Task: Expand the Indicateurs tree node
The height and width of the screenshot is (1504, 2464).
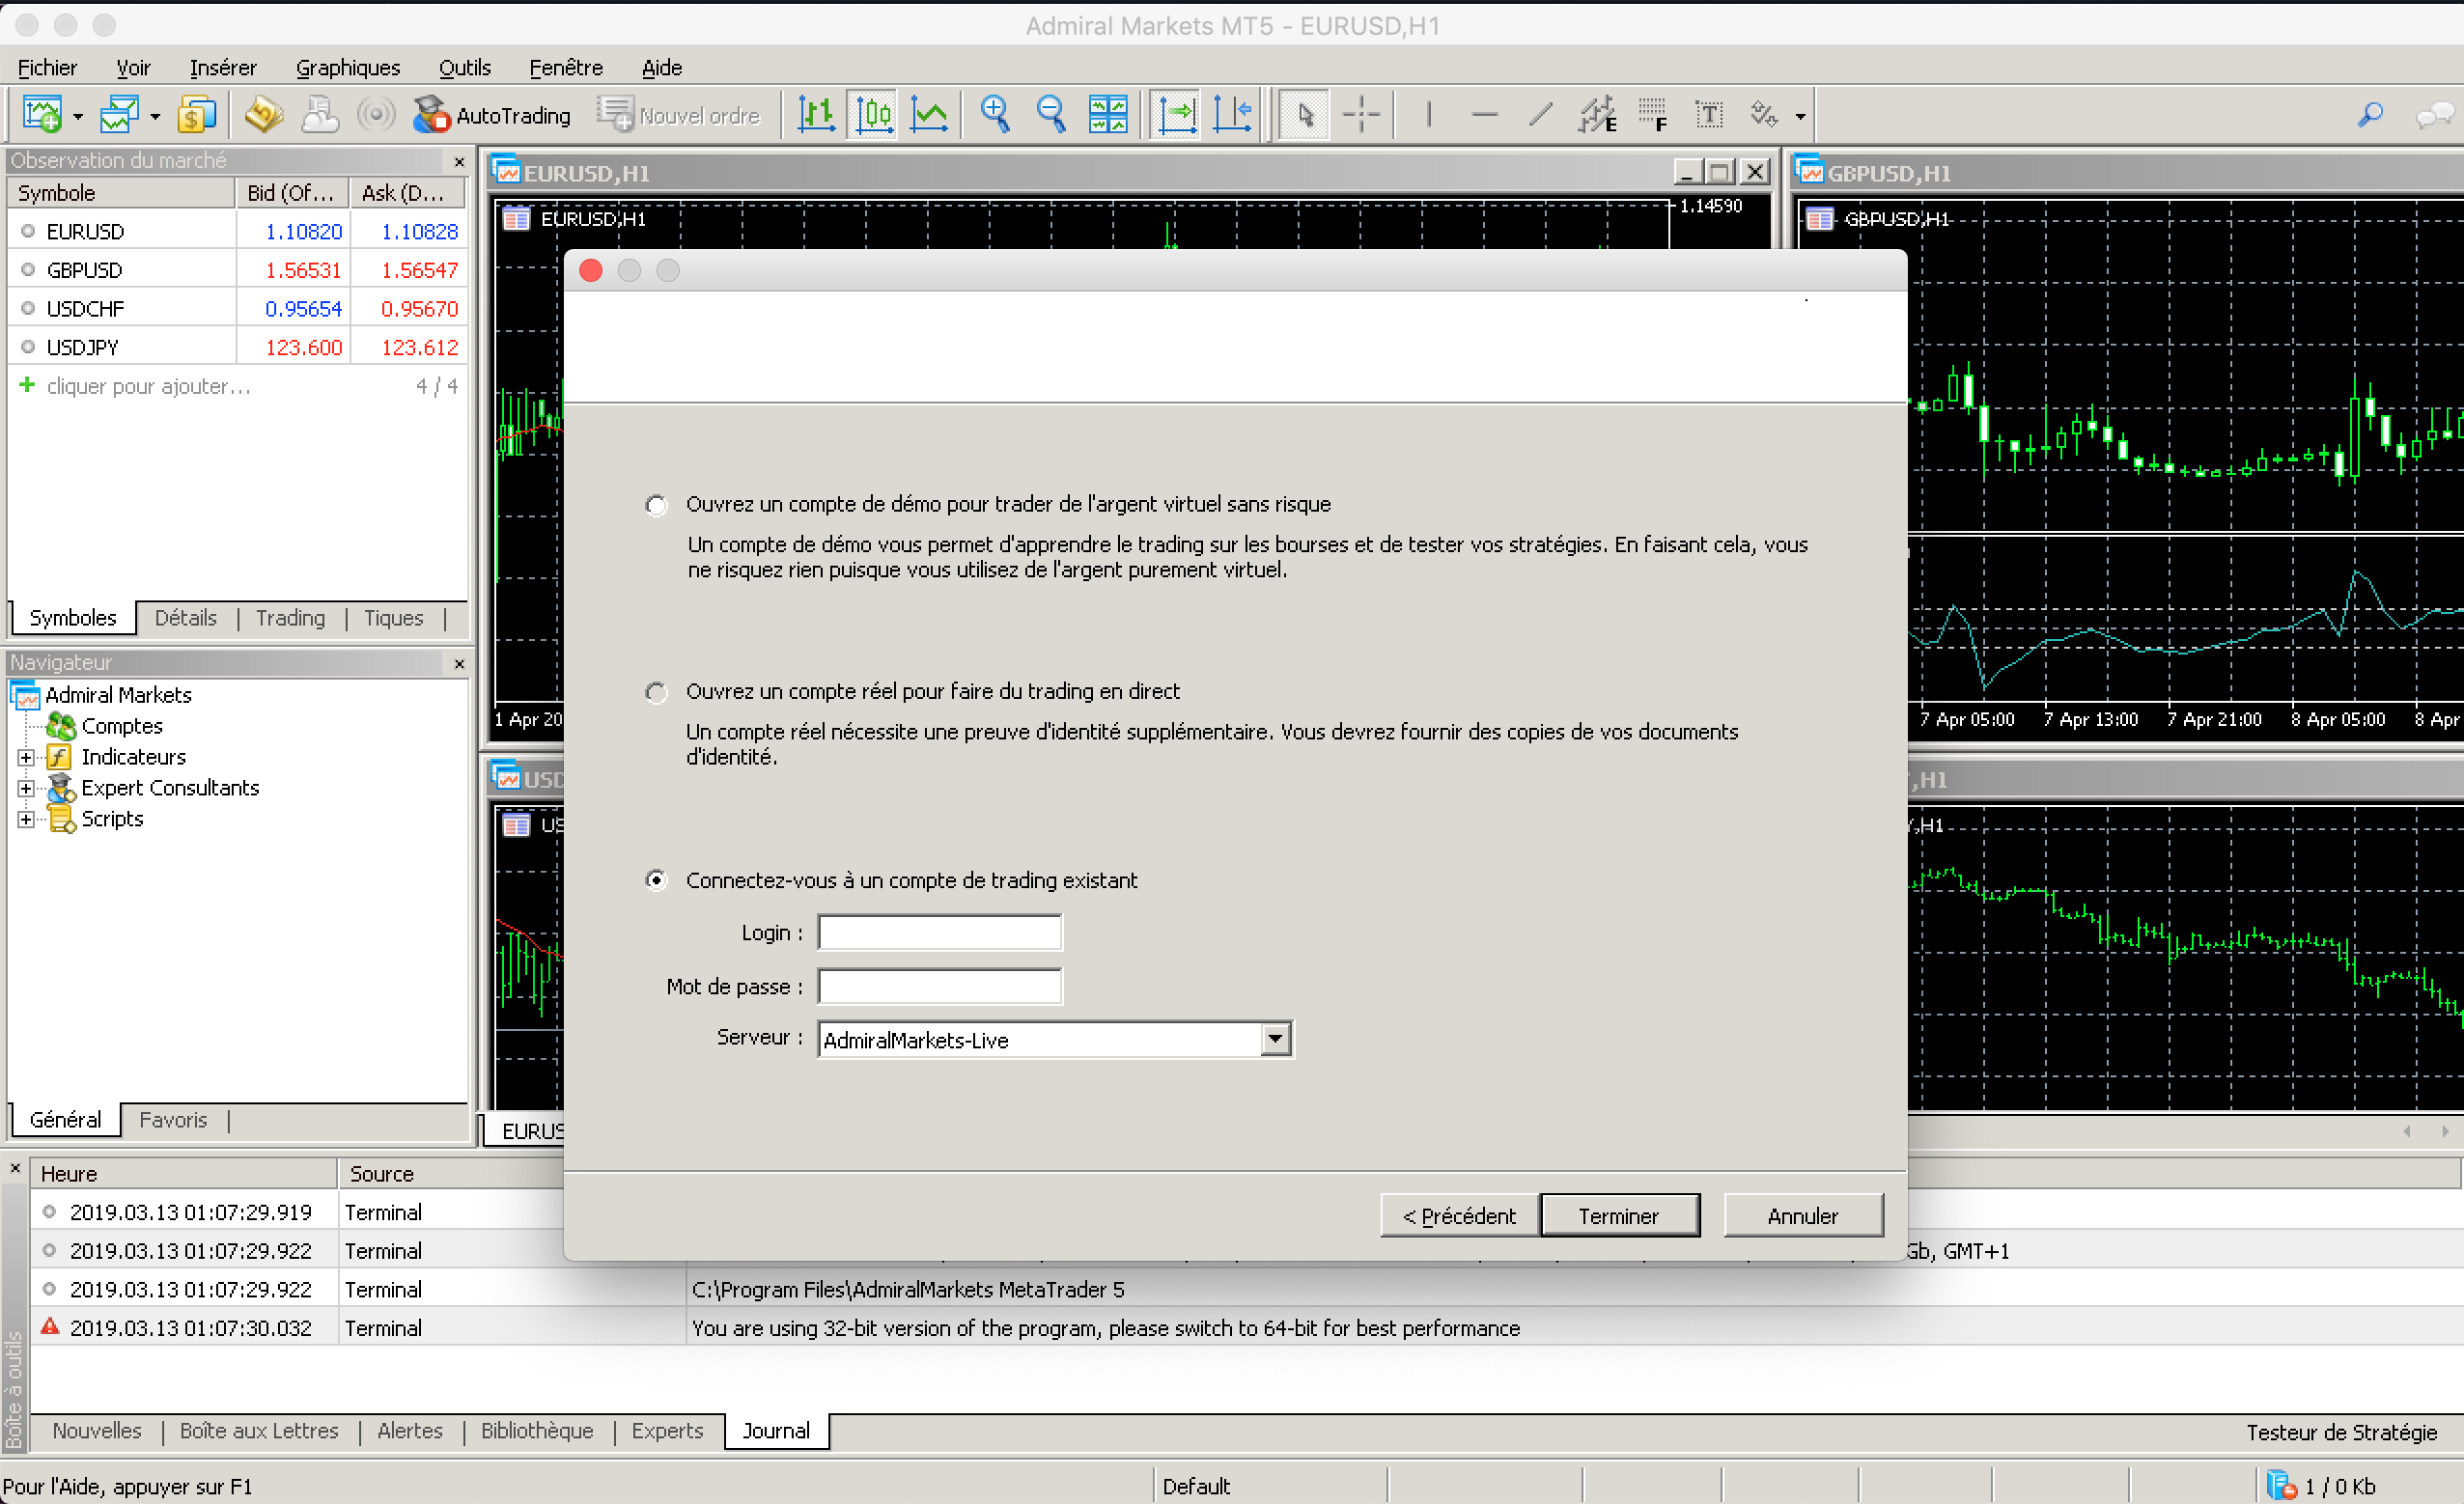Action: (26, 757)
